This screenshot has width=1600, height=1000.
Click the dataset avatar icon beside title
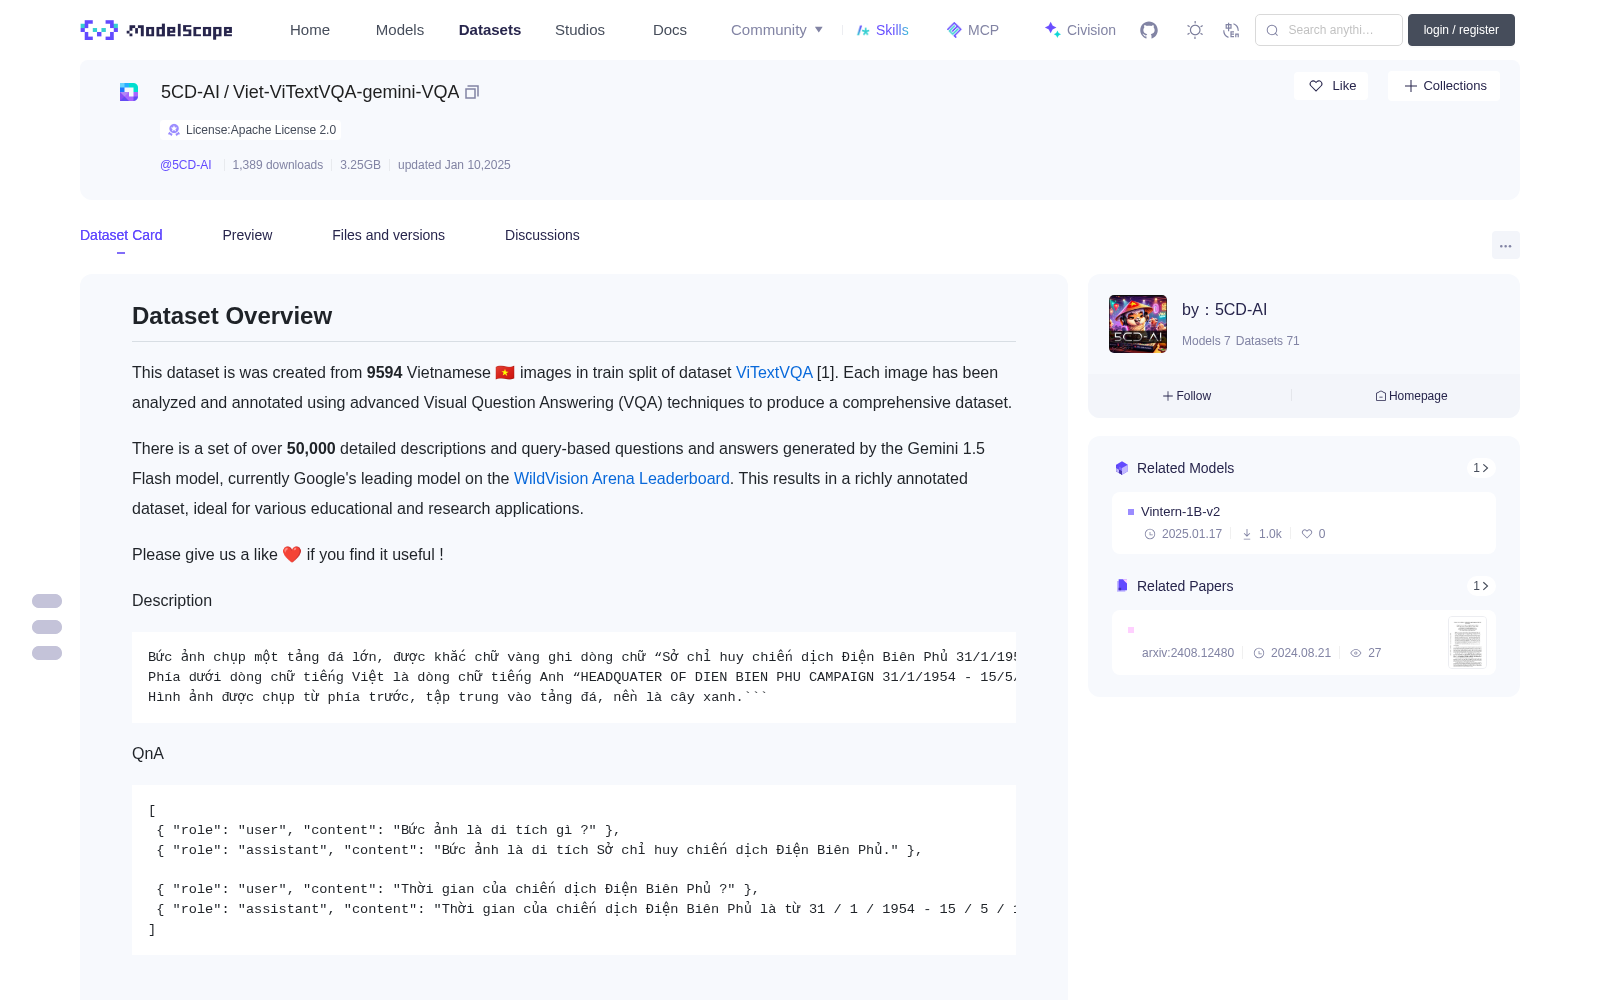point(129,92)
